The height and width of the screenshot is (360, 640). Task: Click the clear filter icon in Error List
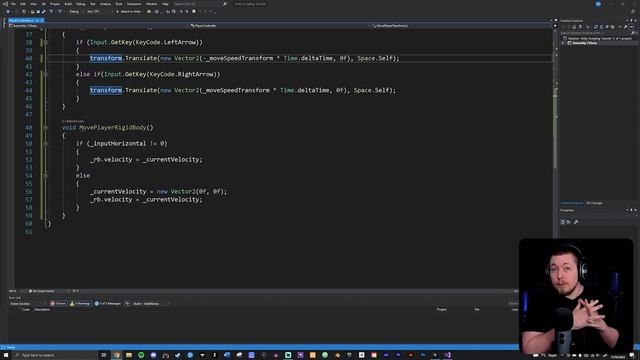(127, 304)
